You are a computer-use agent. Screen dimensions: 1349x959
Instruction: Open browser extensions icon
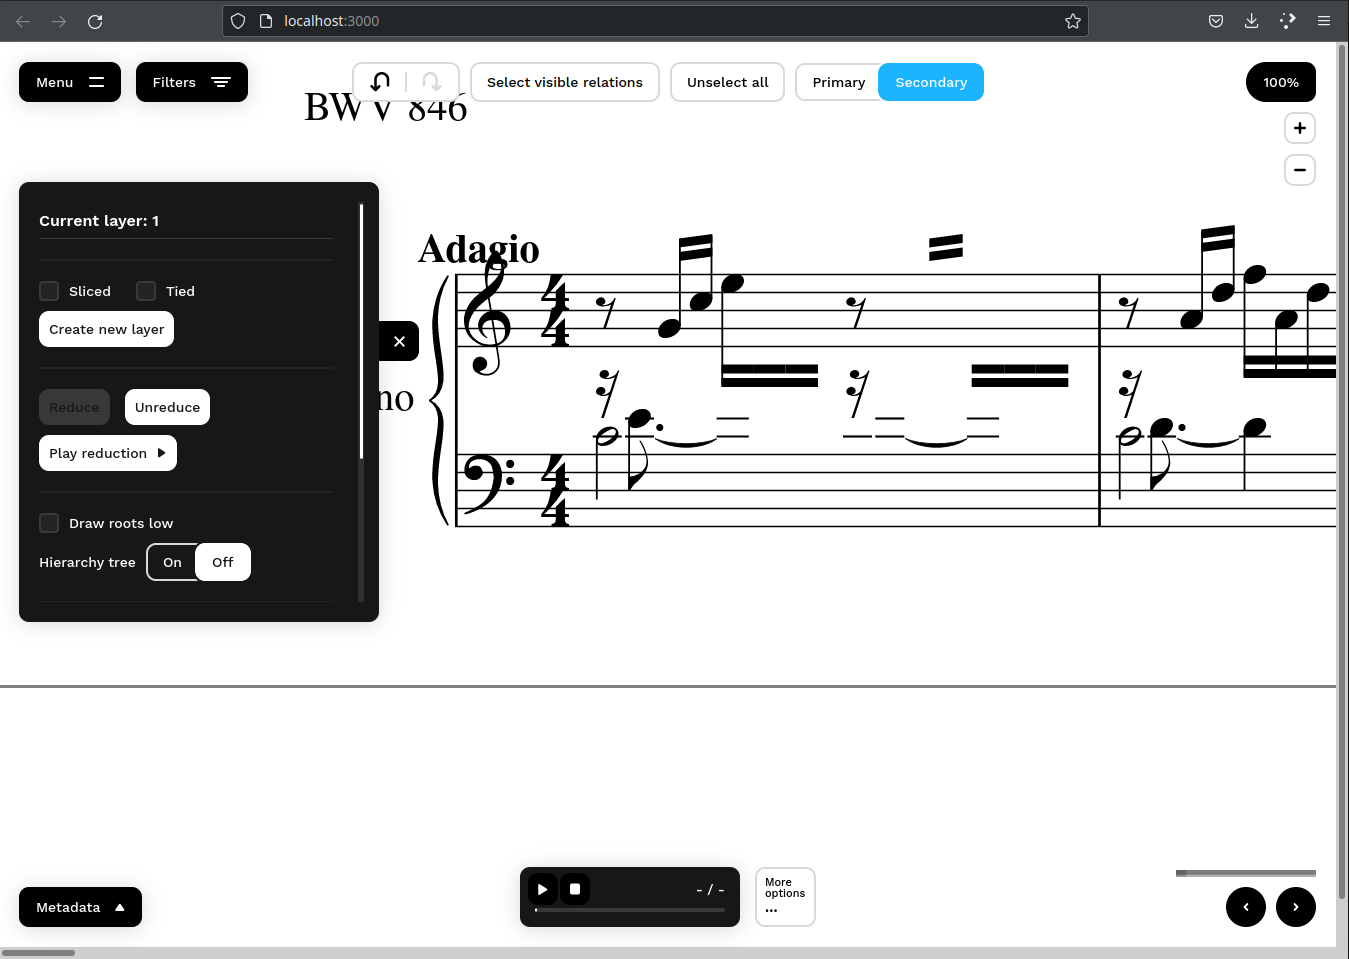(x=1288, y=21)
